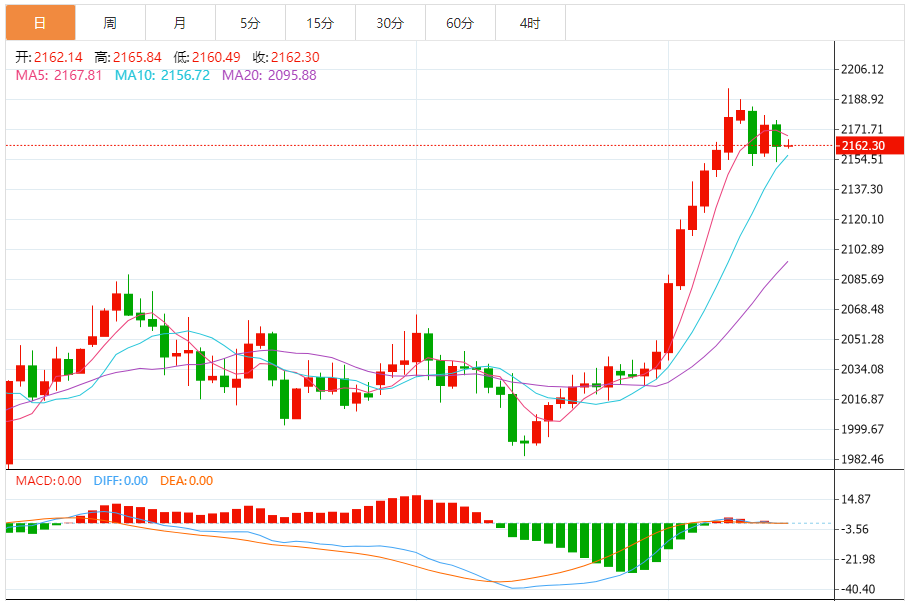912x601 pixels.
Task: Click the 2120.10 price axis label
Action: (x=863, y=219)
